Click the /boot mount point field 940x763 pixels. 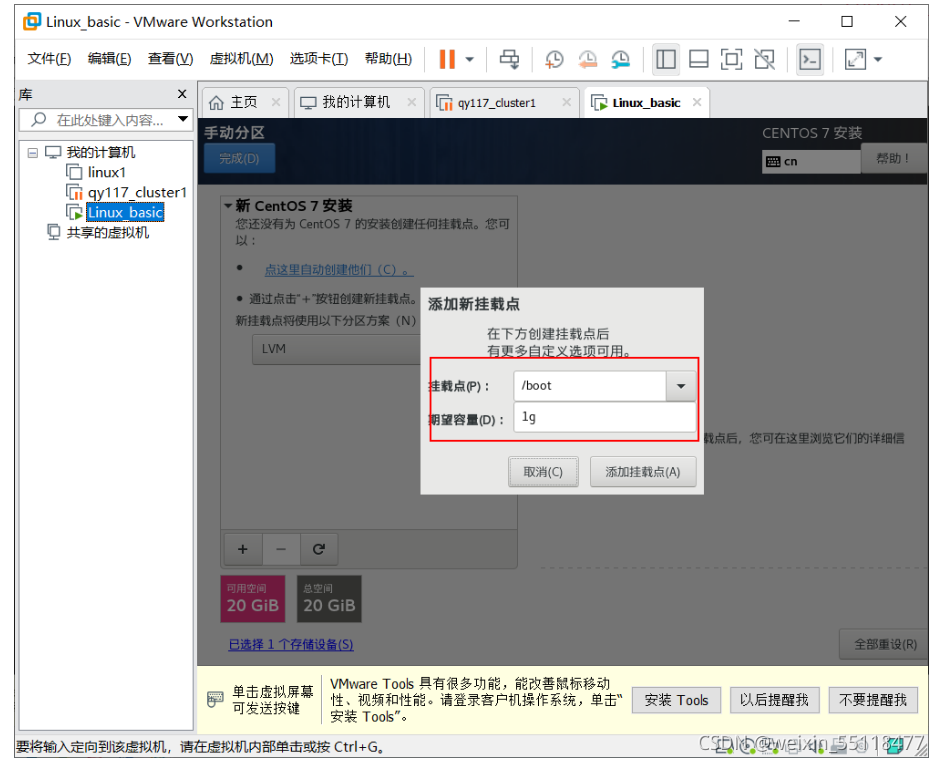point(590,386)
